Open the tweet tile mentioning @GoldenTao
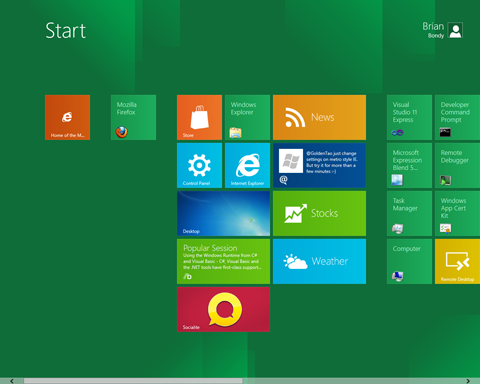The image size is (480, 384). pyautogui.click(x=319, y=165)
